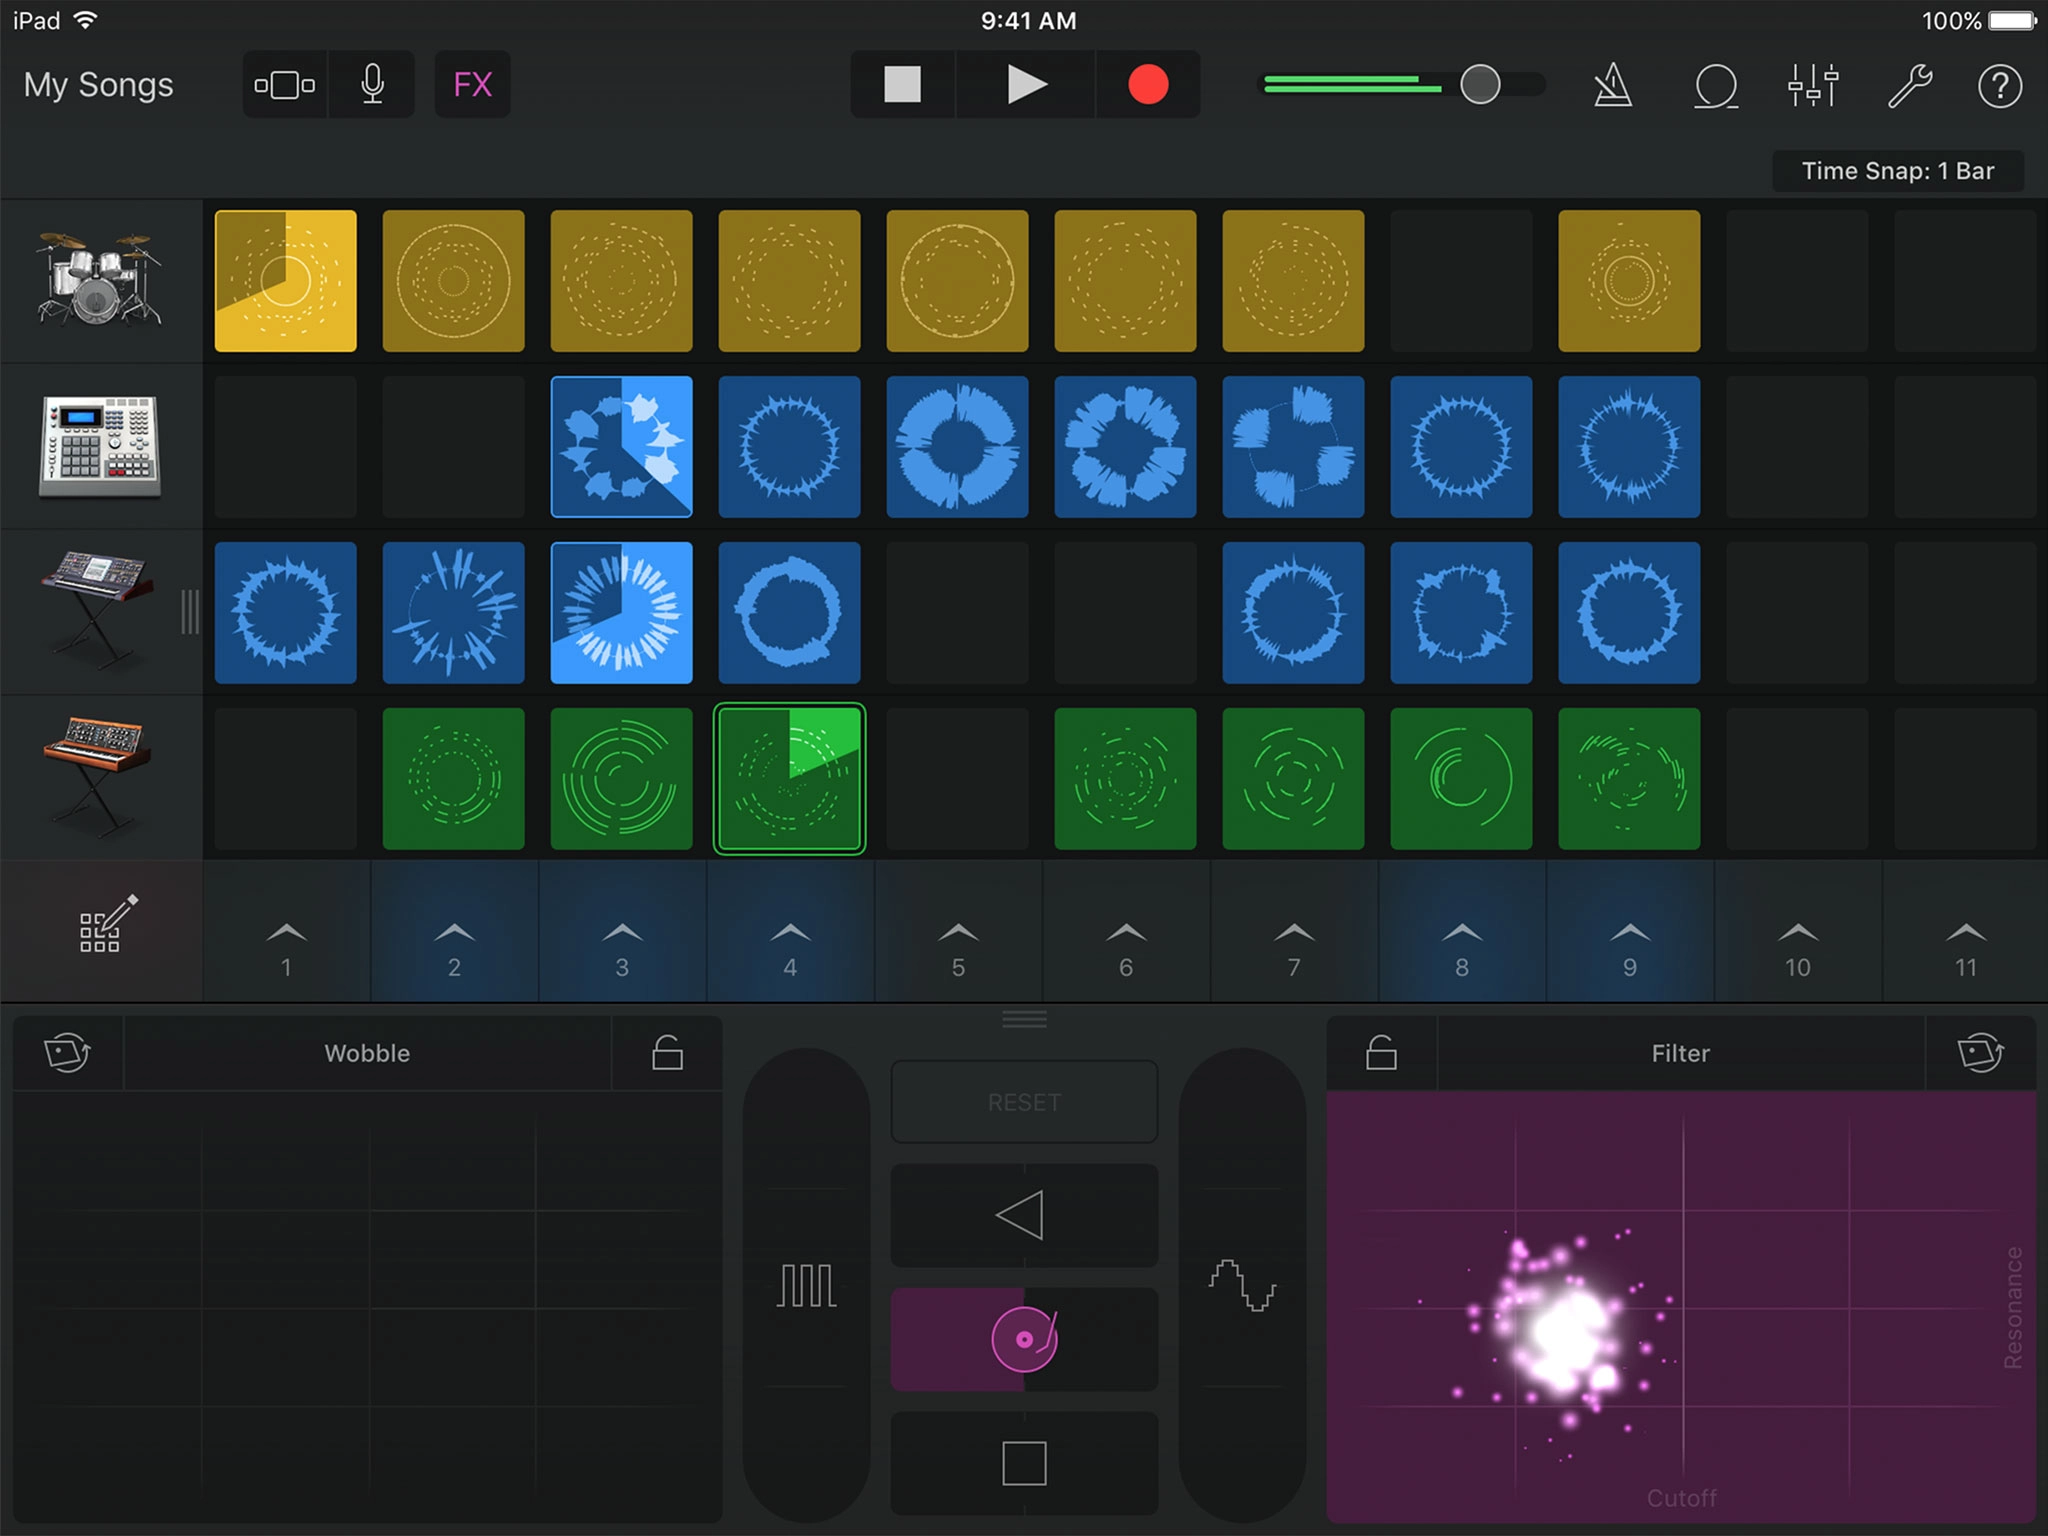This screenshot has width=2048, height=1536.
Task: Toggle the Filter effect lock
Action: 1381,1053
